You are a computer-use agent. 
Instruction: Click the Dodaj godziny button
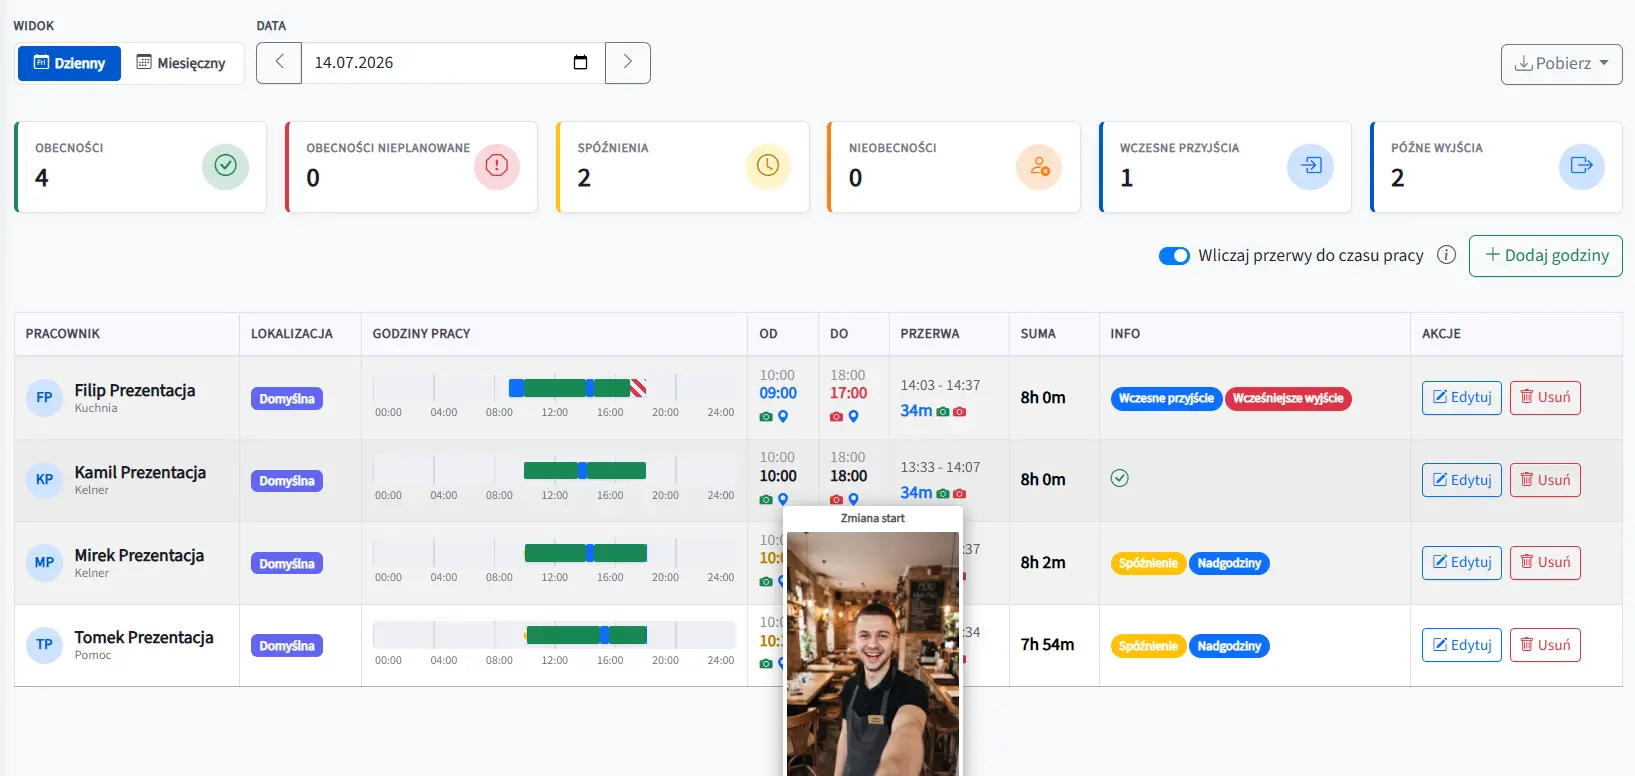[x=1546, y=256]
